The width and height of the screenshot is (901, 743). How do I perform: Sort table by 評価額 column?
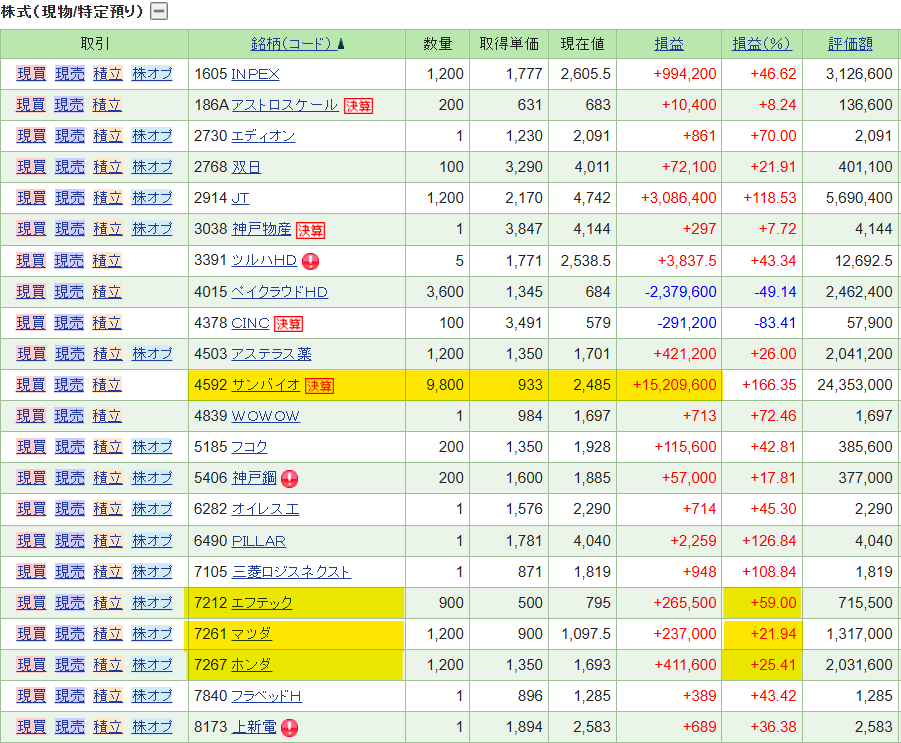(850, 44)
